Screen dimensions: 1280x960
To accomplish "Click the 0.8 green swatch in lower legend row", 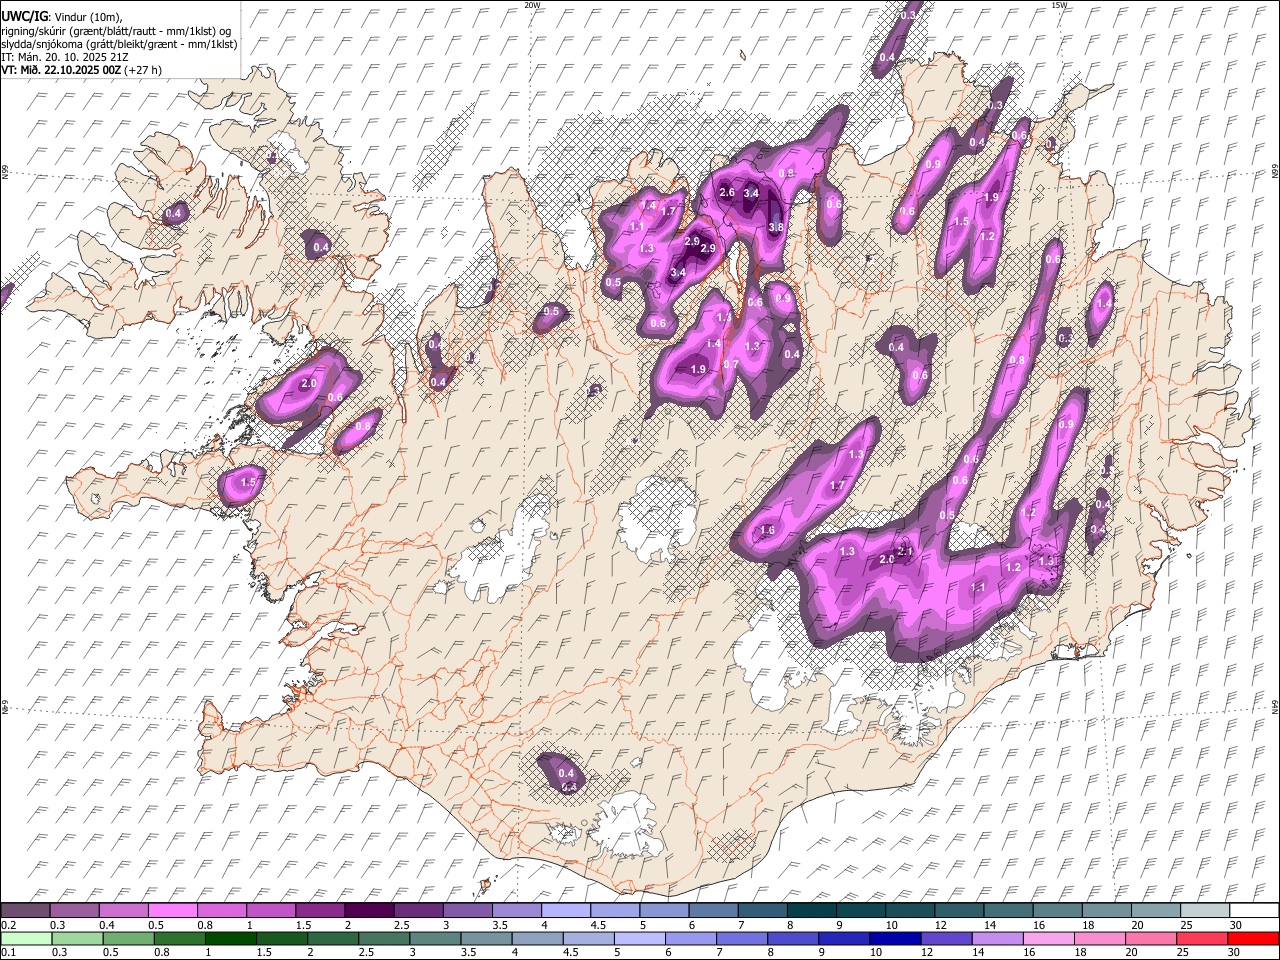I will coord(180,939).
